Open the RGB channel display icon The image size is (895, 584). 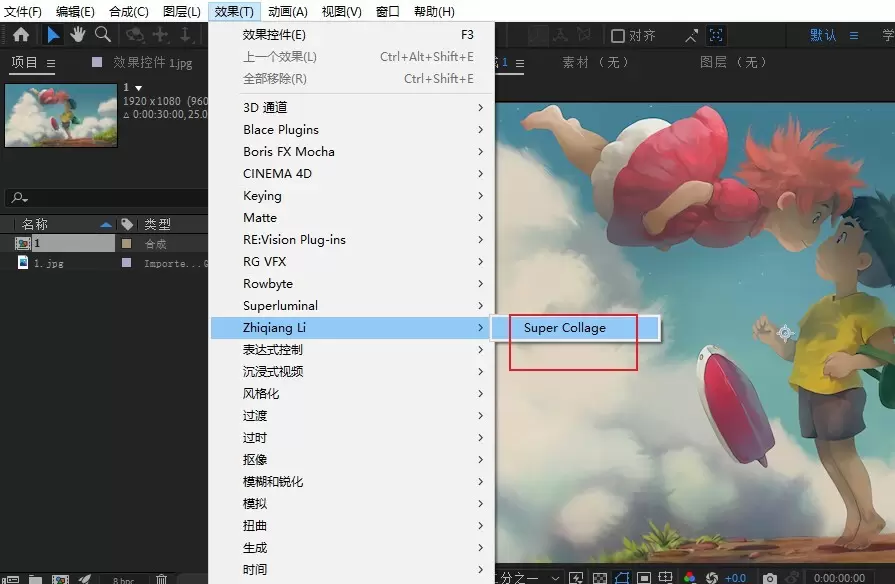[x=690, y=578]
